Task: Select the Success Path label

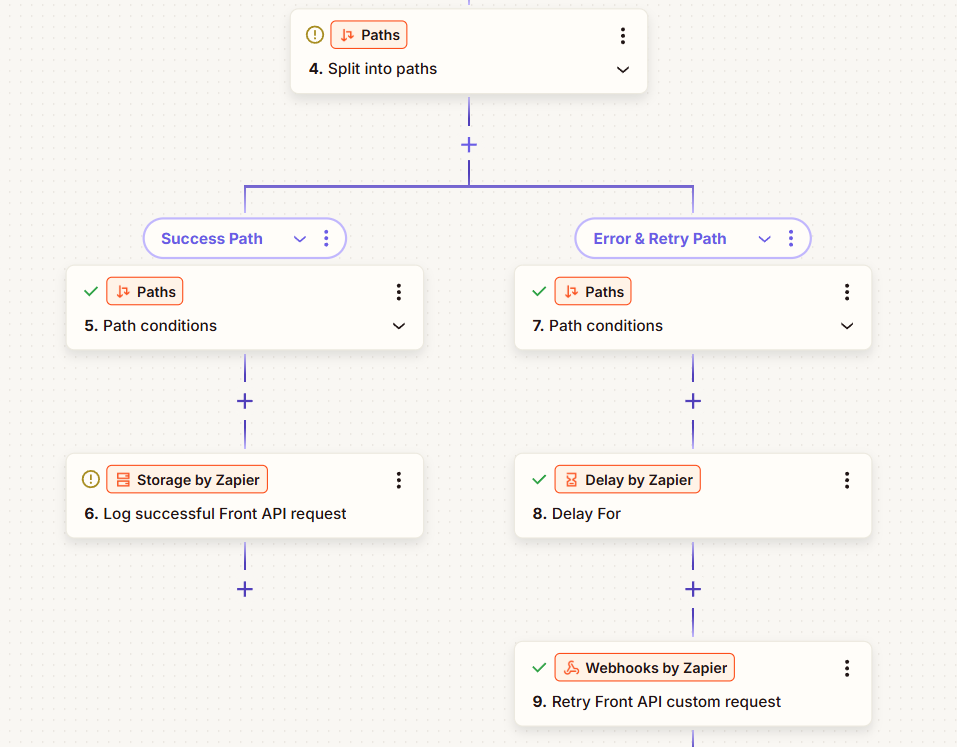Action: tap(212, 239)
